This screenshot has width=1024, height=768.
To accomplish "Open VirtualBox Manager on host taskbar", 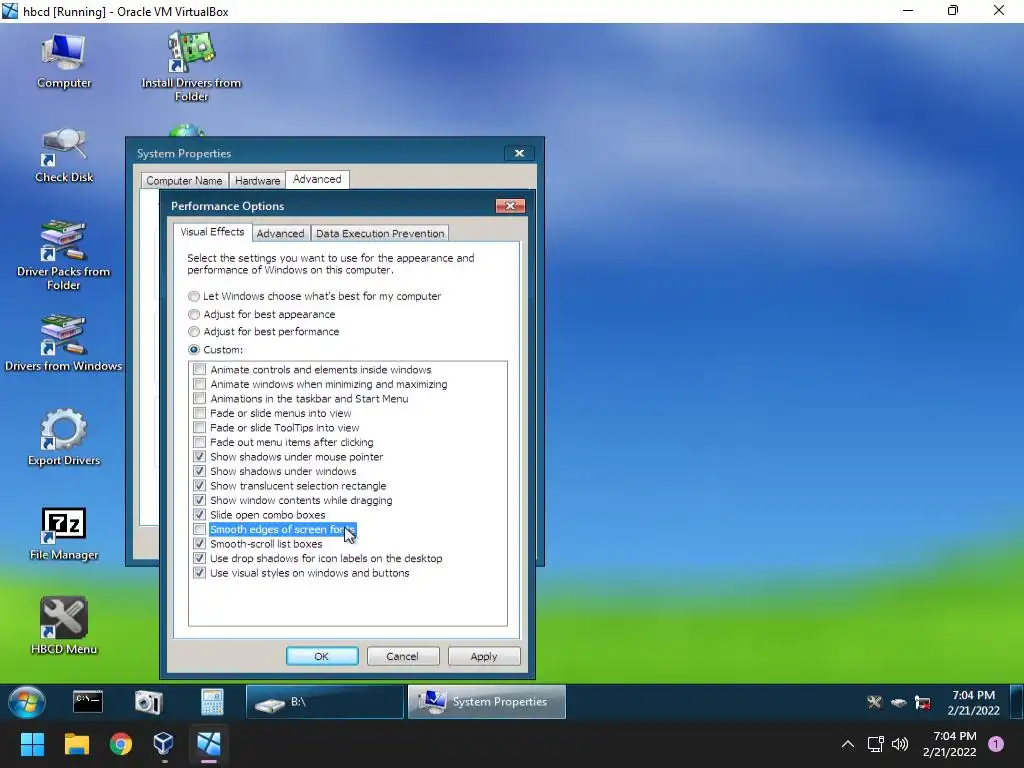I will point(163,744).
